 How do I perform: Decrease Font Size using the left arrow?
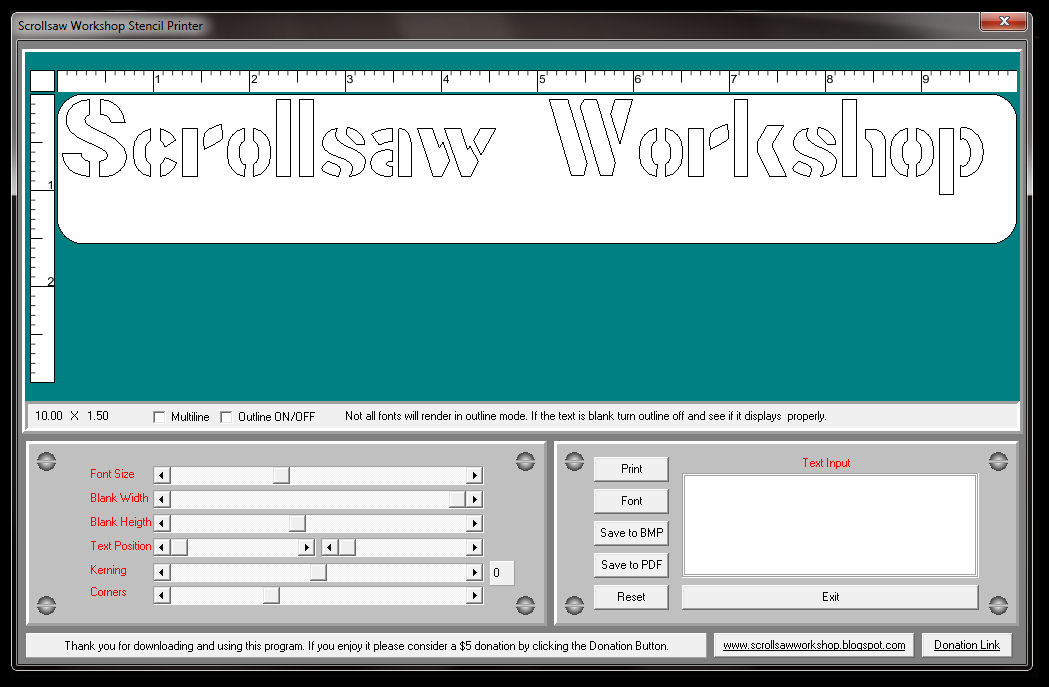[161, 475]
